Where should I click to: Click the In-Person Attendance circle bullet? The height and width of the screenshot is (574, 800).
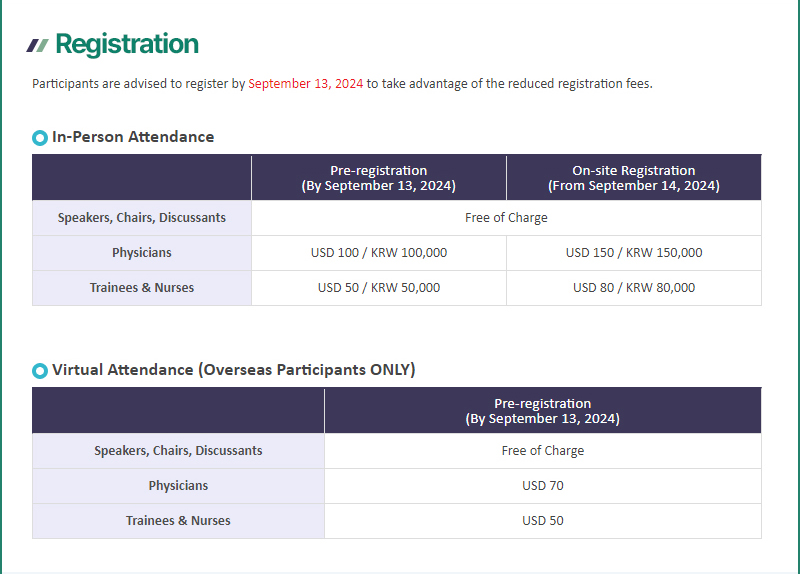(x=40, y=138)
